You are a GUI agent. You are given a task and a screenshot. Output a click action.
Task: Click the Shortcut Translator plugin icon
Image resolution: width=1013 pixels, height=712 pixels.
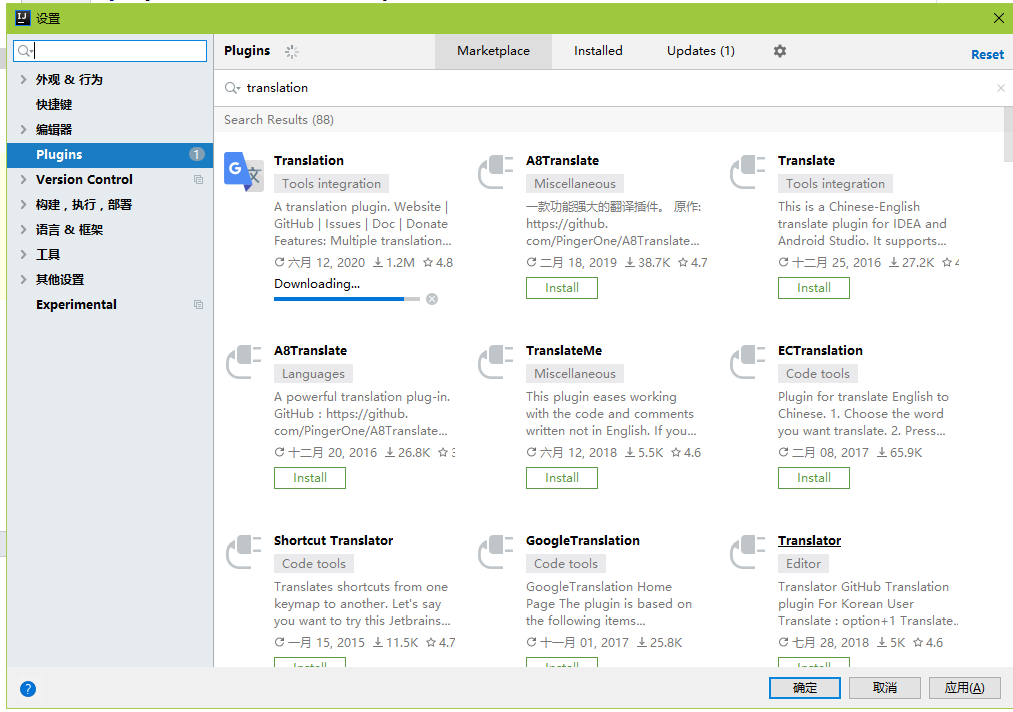244,551
